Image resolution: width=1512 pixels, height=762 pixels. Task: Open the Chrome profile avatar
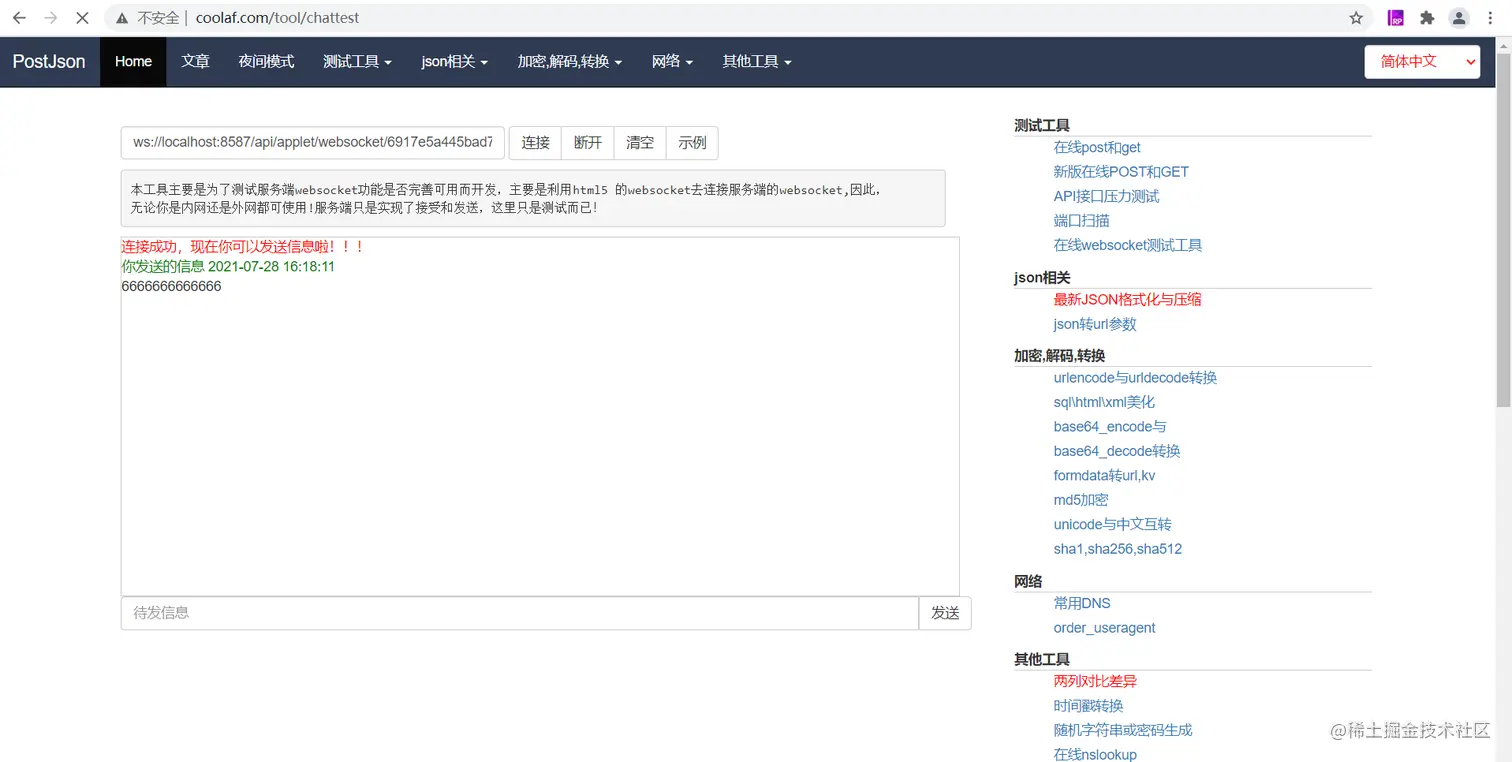click(x=1459, y=18)
